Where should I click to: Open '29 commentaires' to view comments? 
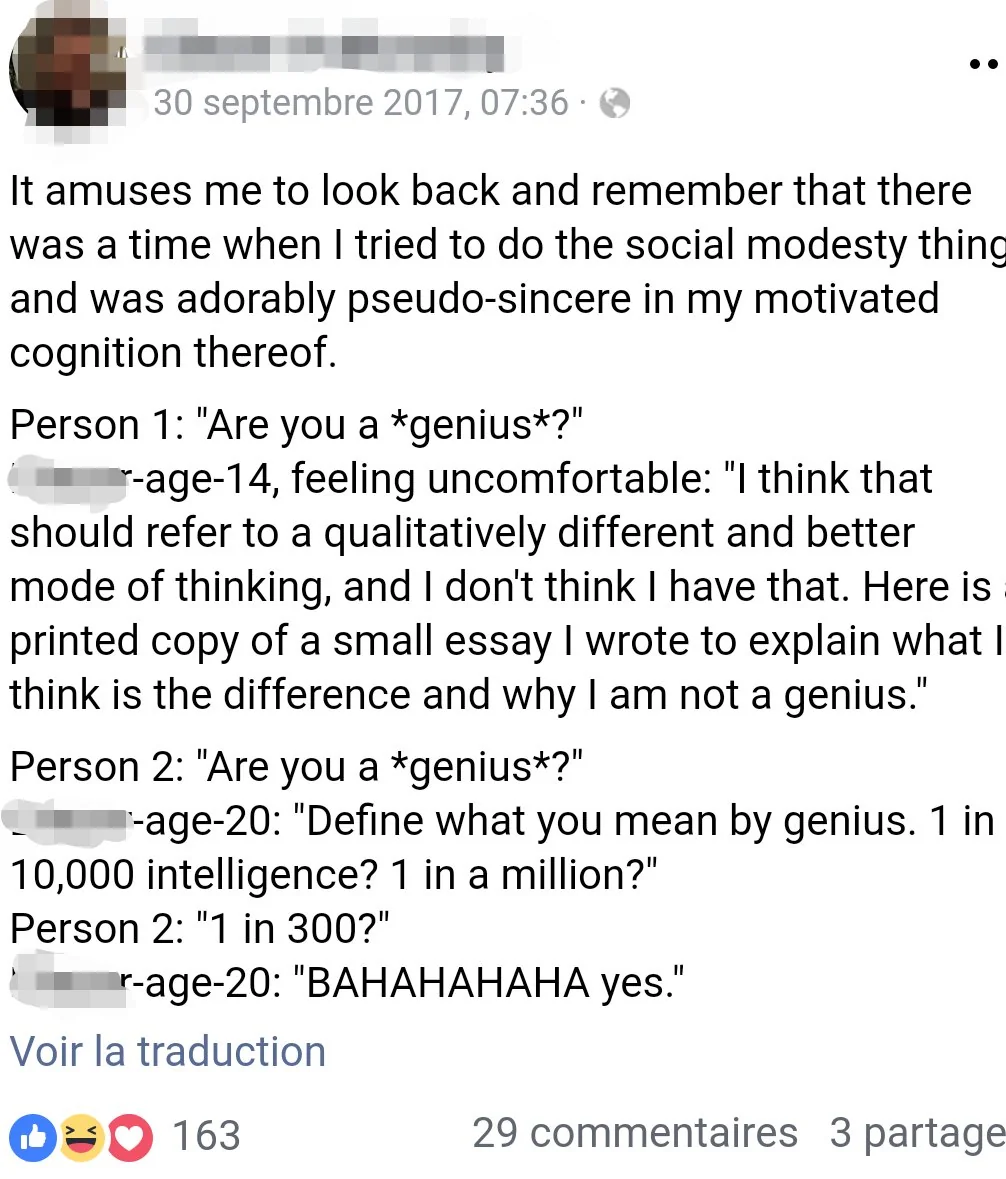coord(635,1133)
